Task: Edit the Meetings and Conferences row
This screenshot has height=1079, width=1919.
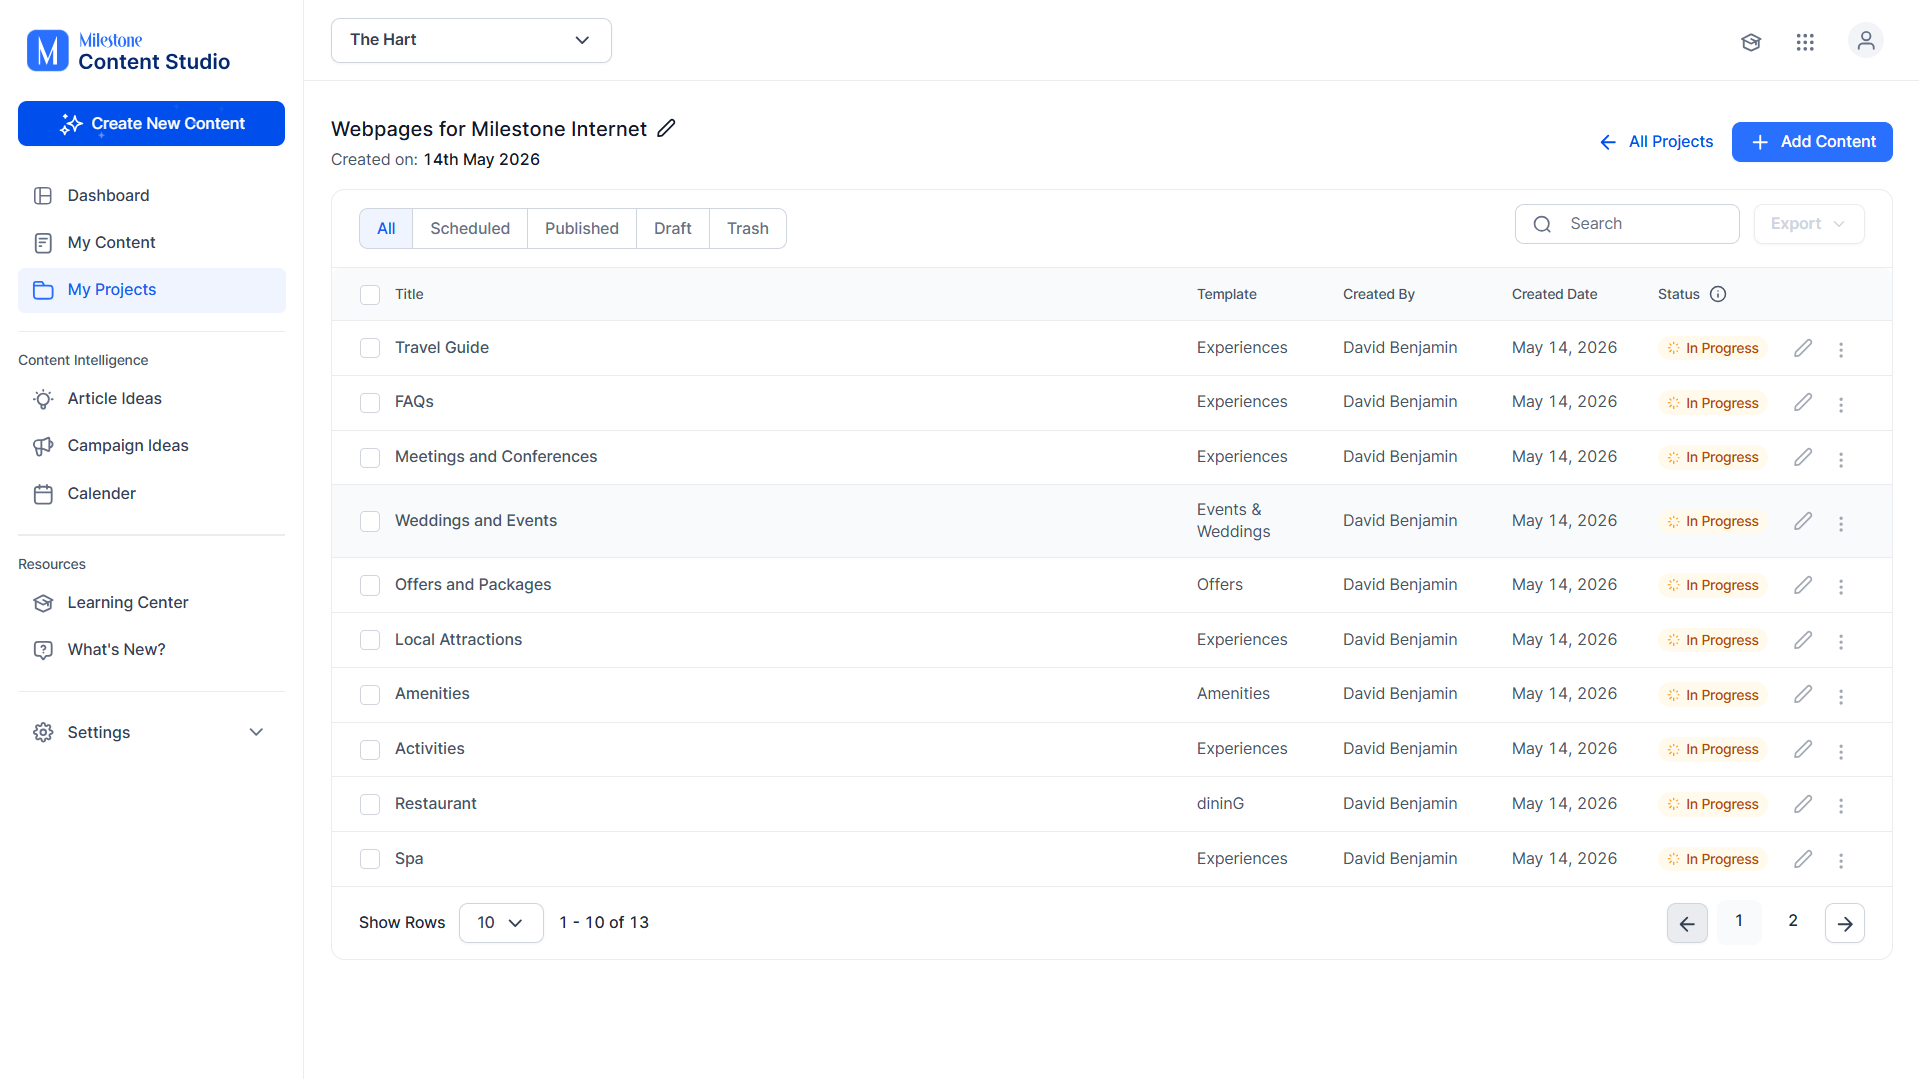Action: (x=1803, y=457)
